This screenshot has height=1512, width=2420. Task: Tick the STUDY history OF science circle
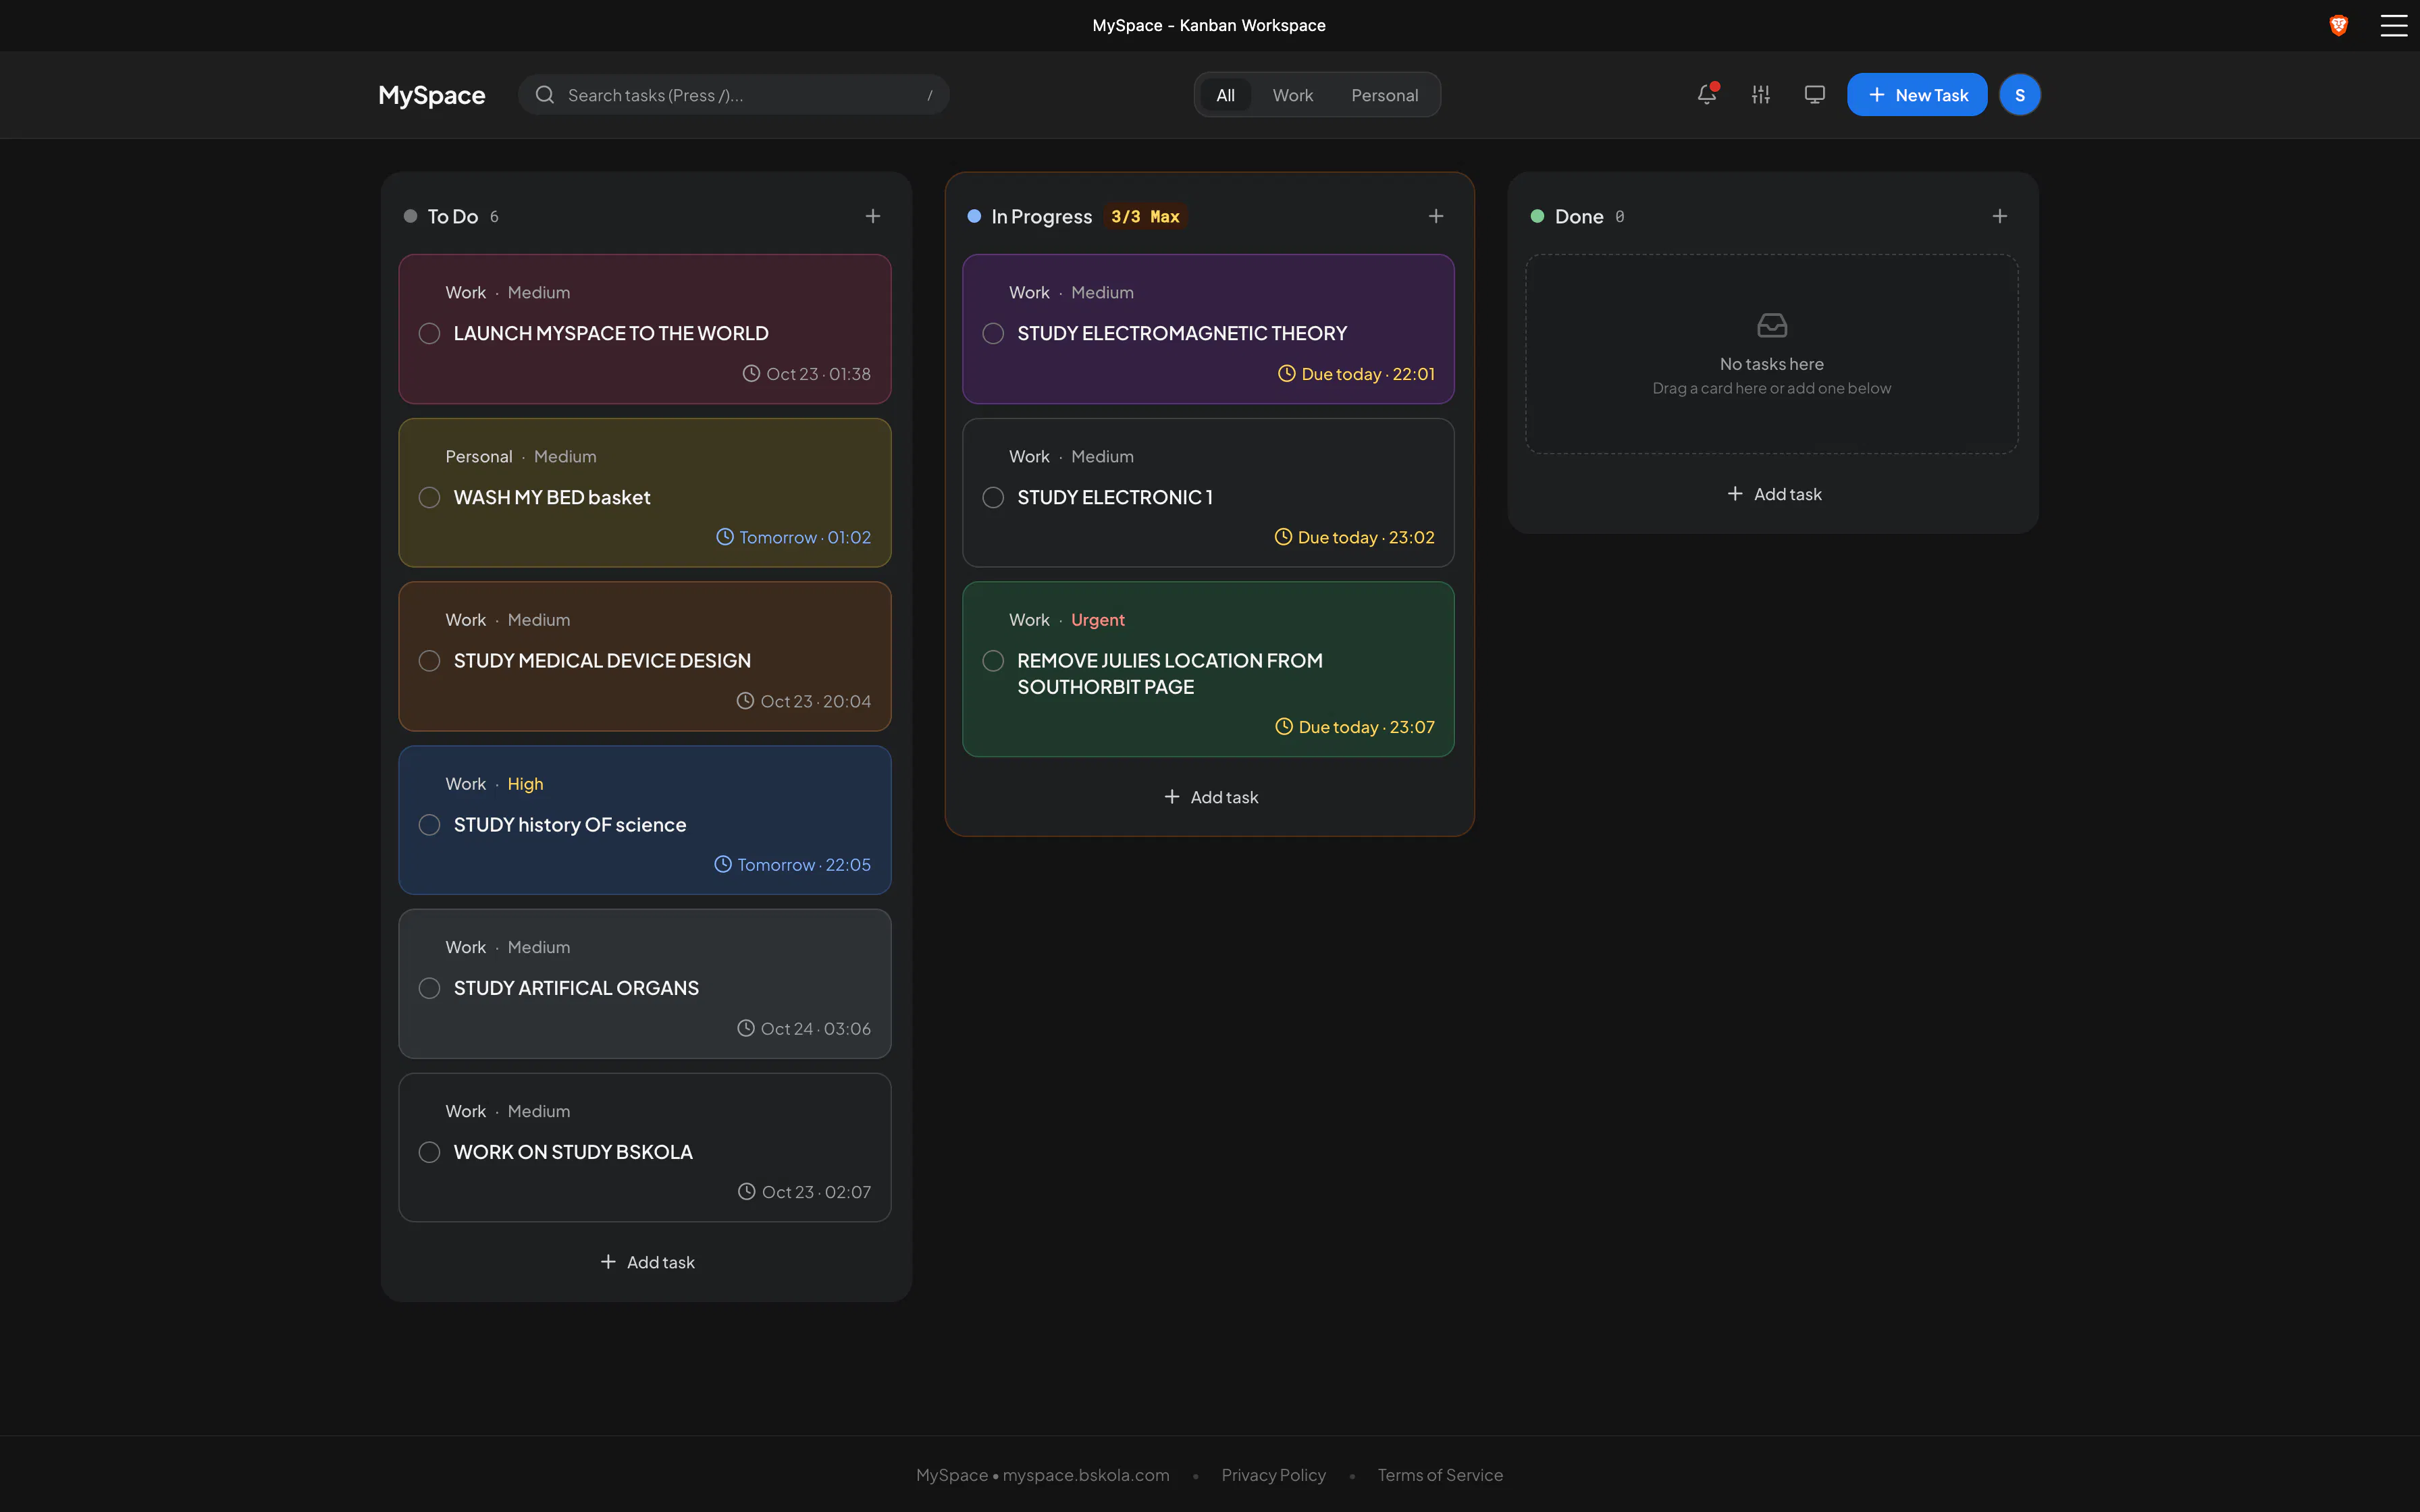[429, 825]
